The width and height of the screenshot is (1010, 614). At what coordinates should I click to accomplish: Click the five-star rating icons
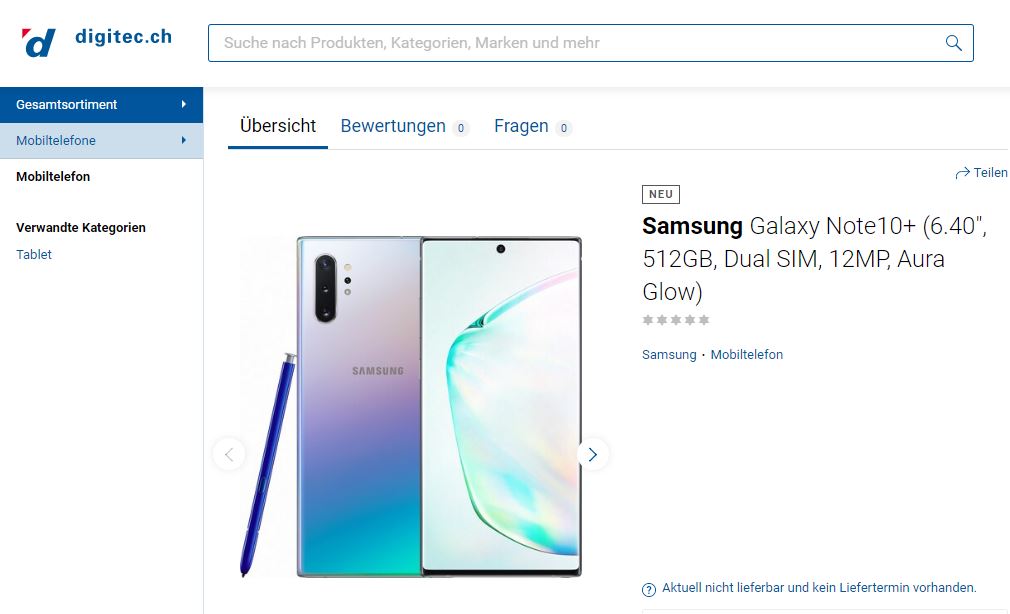[676, 320]
